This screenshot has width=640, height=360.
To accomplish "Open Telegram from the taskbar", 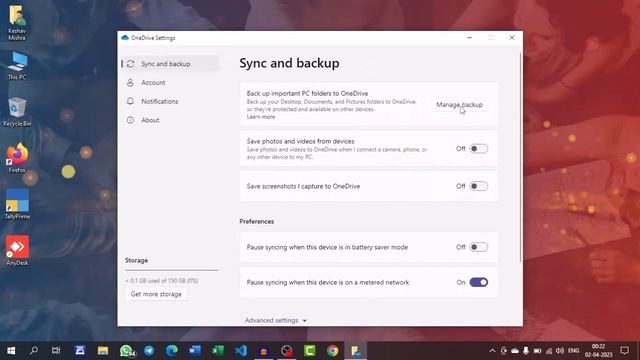I will (x=149, y=351).
